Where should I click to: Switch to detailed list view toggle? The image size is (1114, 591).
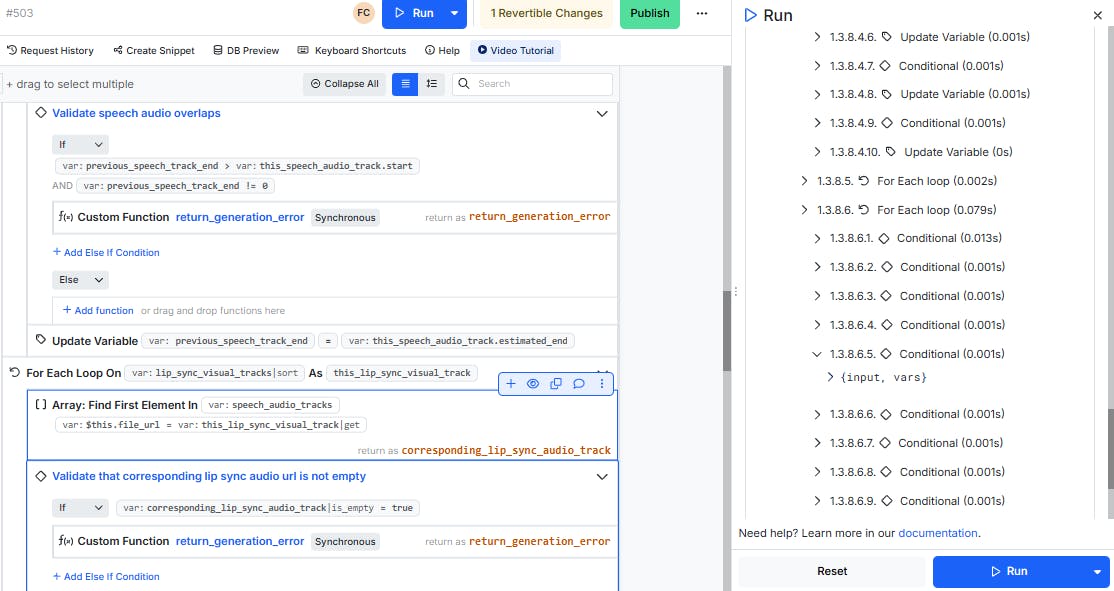(431, 84)
